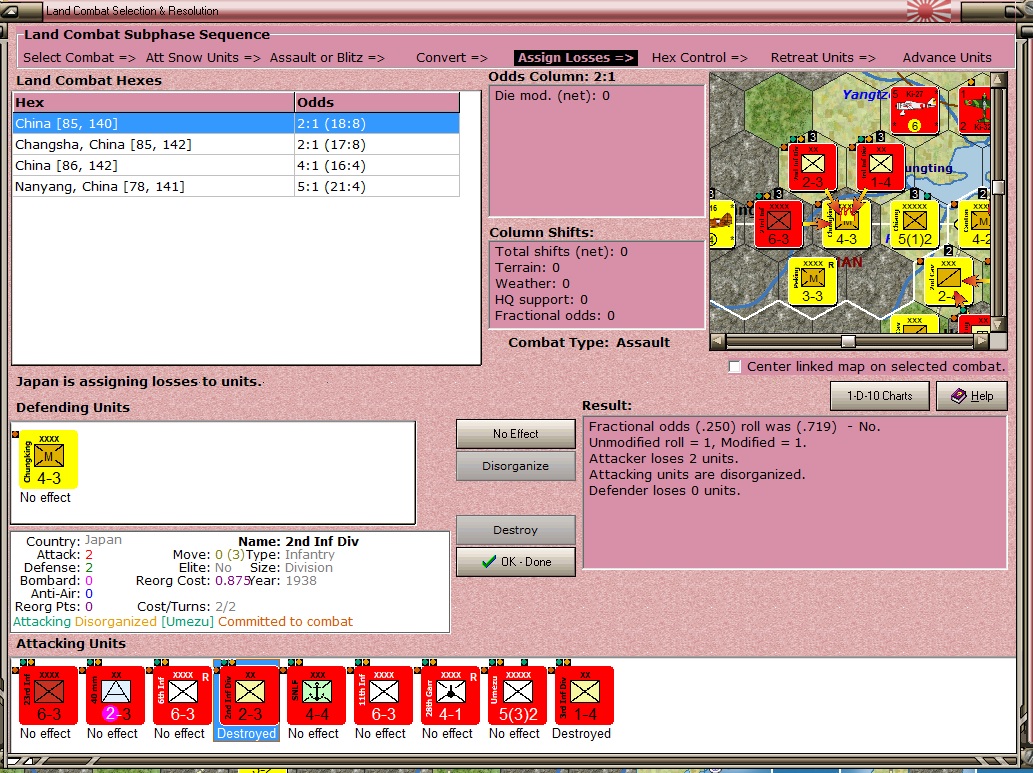
Task: Click the Assign Losses subphase step
Action: tap(576, 58)
